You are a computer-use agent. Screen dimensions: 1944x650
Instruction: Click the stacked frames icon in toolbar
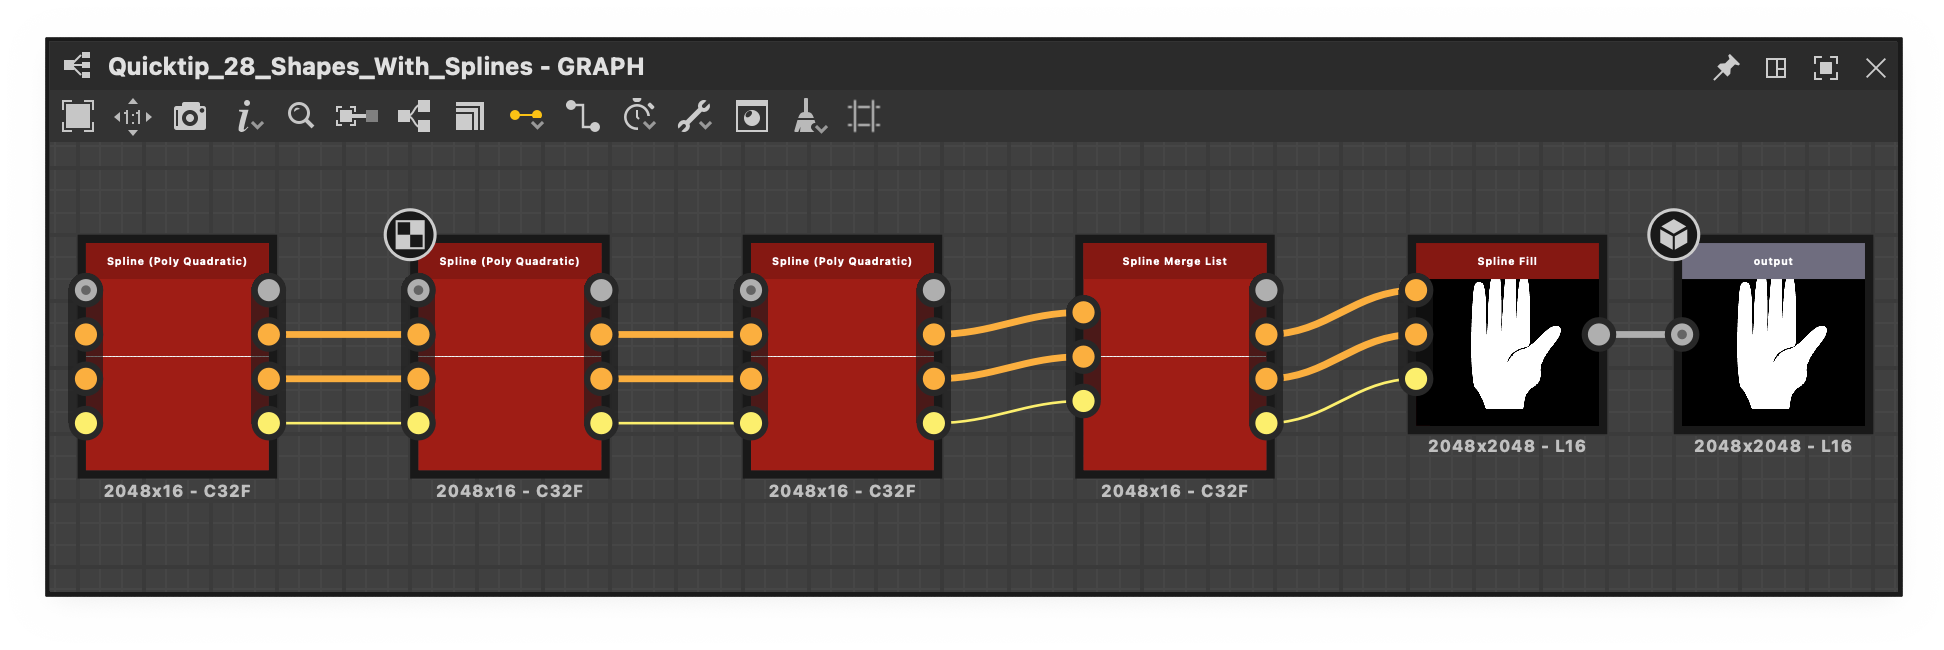[x=469, y=117]
